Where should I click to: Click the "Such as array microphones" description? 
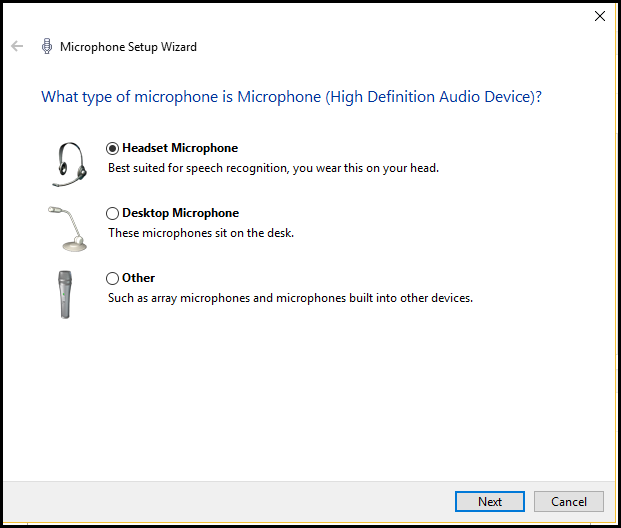click(290, 298)
